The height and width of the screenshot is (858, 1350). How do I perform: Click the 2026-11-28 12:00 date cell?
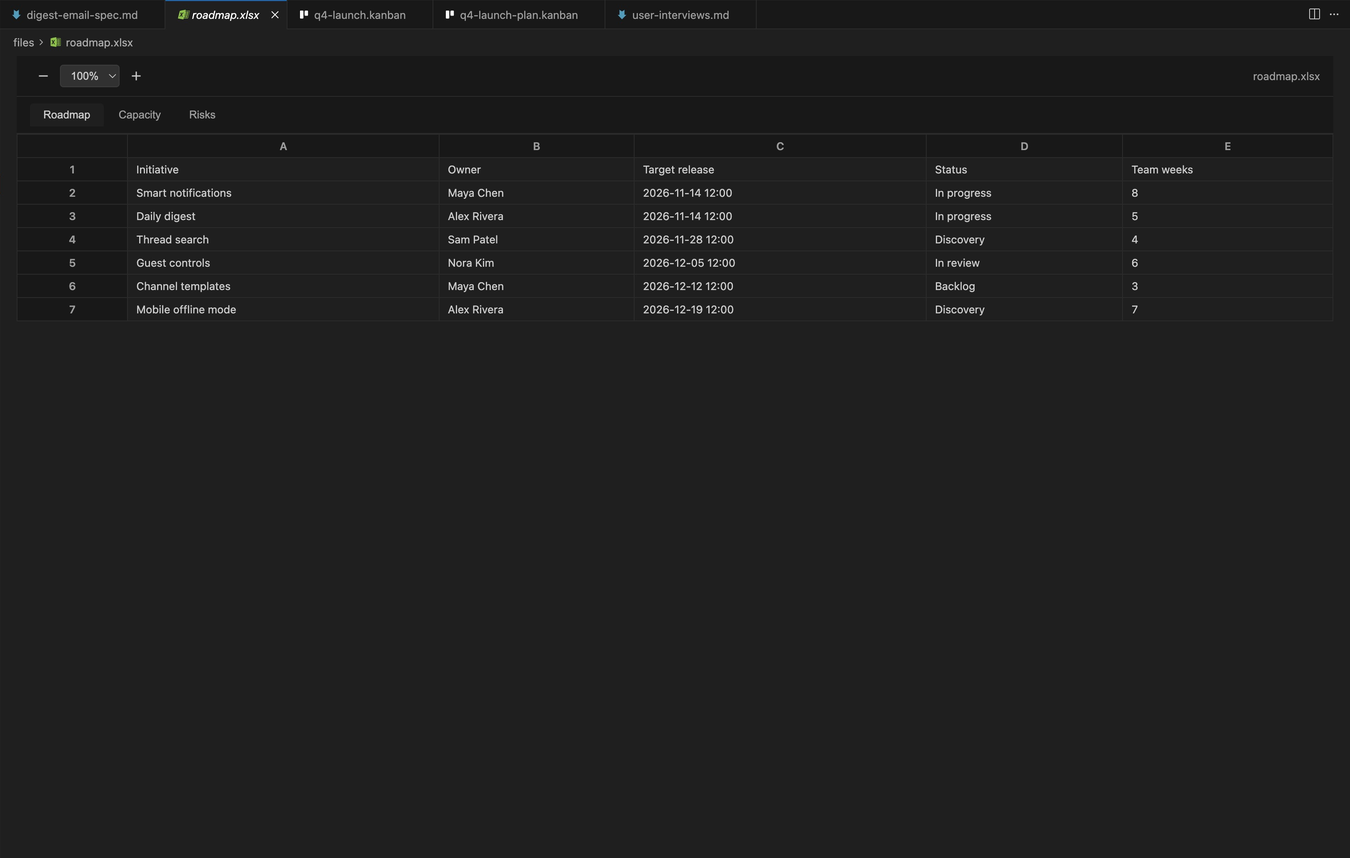click(x=780, y=240)
